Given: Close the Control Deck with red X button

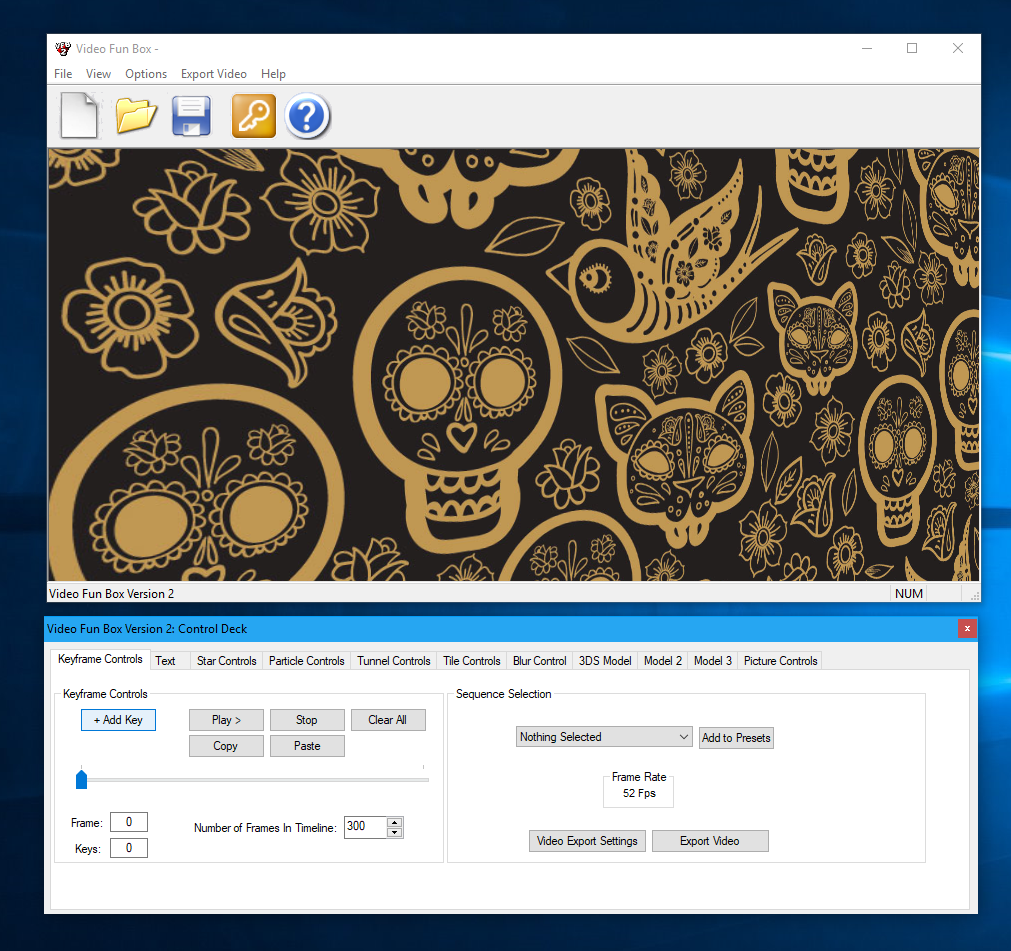Looking at the screenshot, I should 967,629.
